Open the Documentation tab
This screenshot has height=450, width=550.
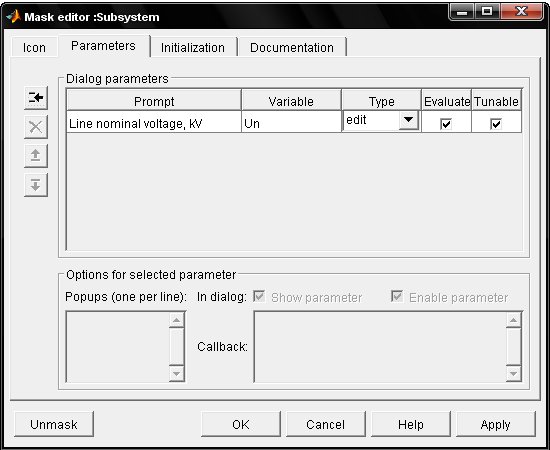[x=292, y=47]
